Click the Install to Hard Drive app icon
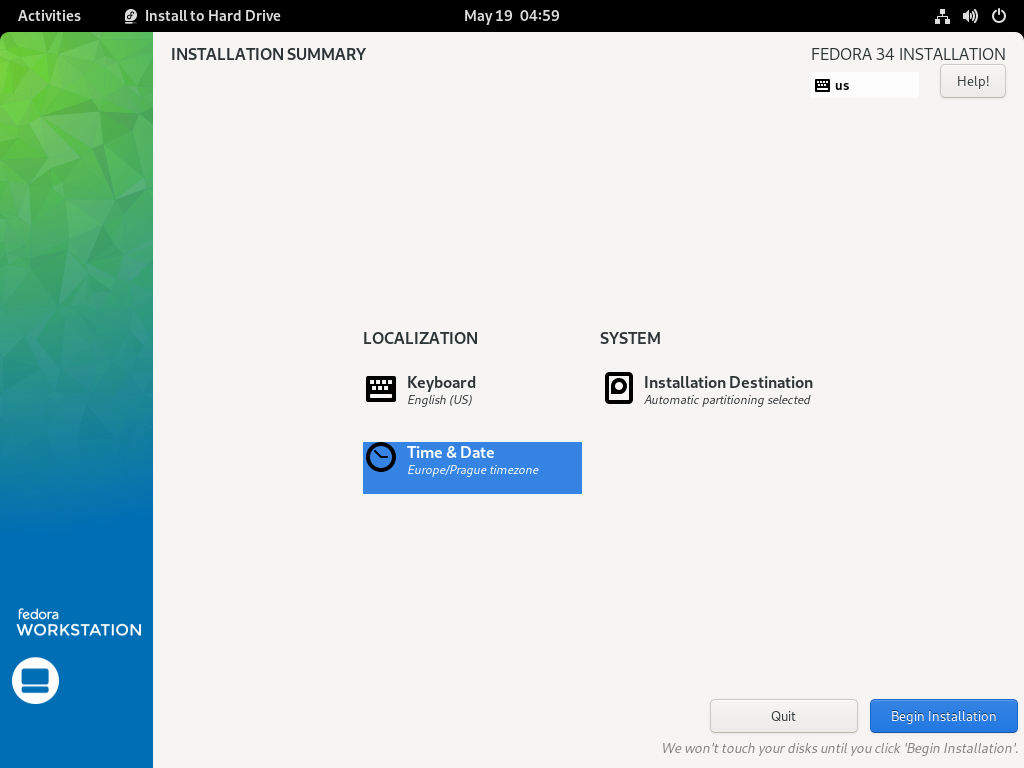This screenshot has width=1024, height=768. (131, 16)
